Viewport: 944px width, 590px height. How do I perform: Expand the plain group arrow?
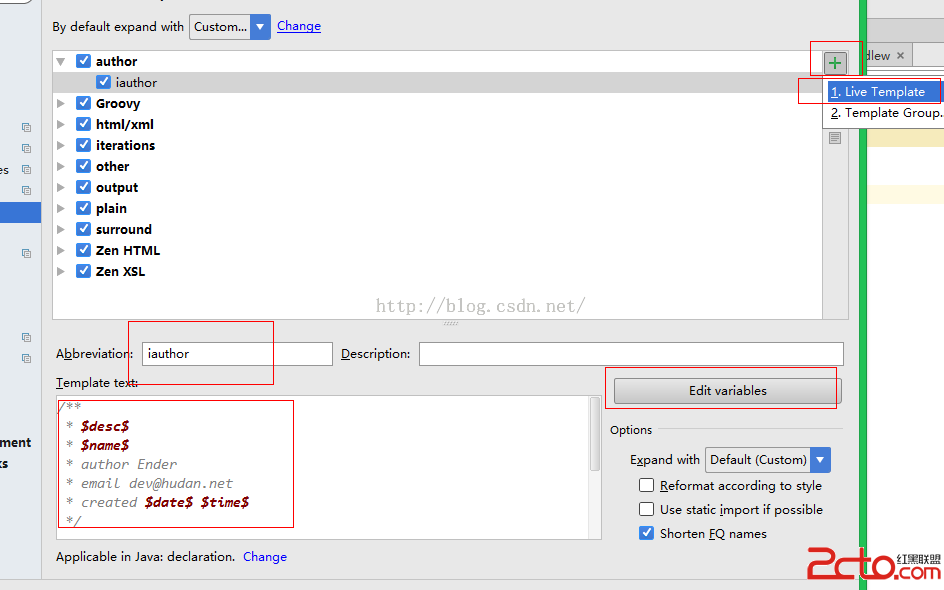pyautogui.click(x=61, y=209)
